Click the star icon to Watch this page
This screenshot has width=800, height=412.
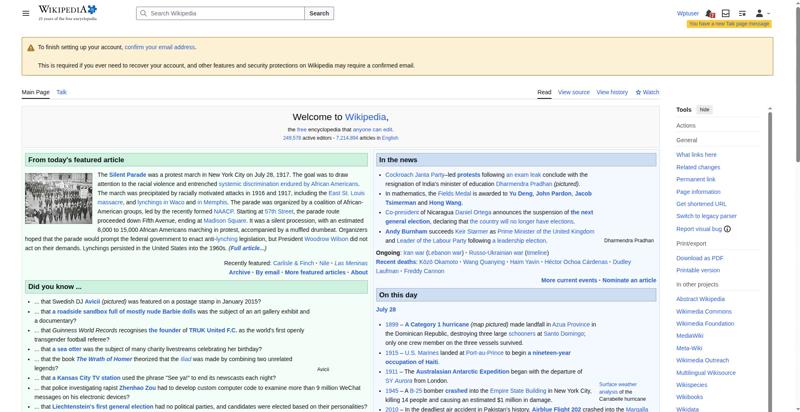coord(638,92)
